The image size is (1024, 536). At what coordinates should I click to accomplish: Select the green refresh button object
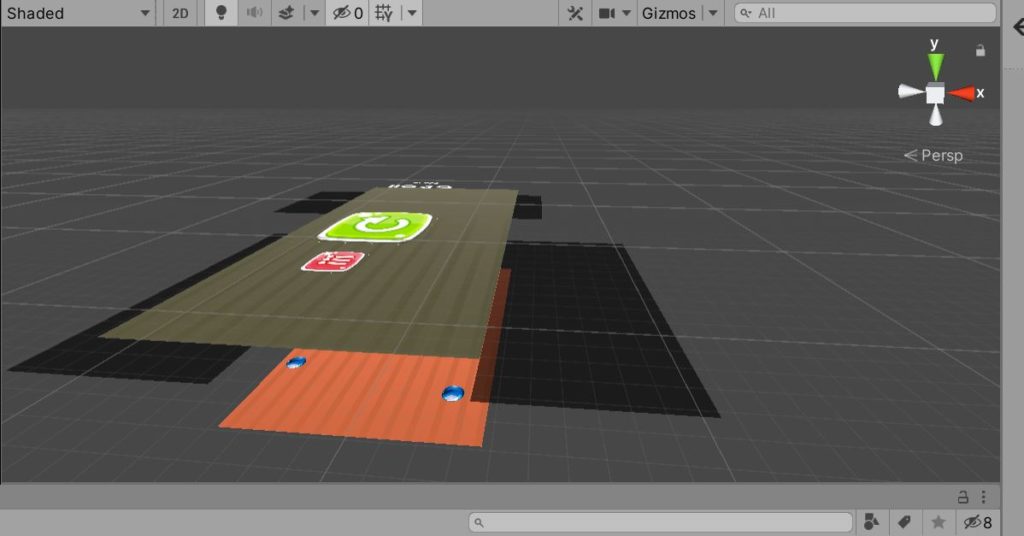click(x=375, y=227)
